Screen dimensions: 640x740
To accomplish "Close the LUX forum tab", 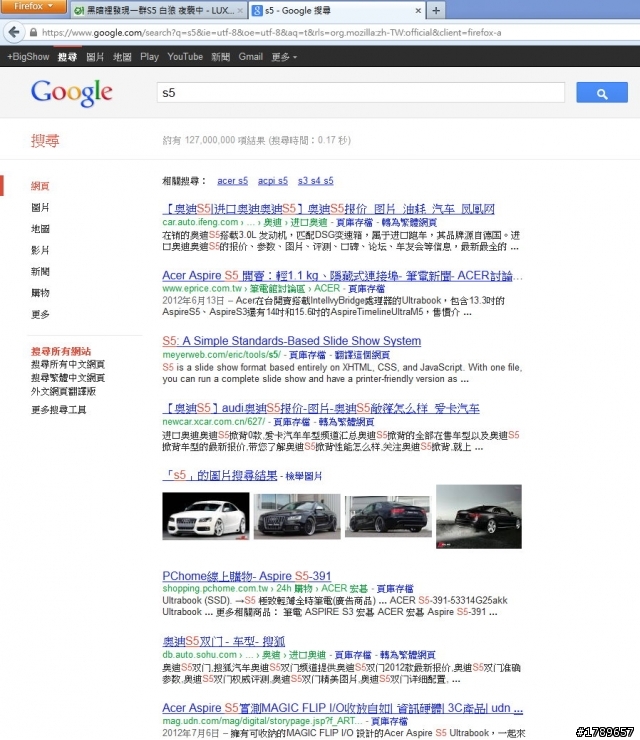I will pos(240,10).
